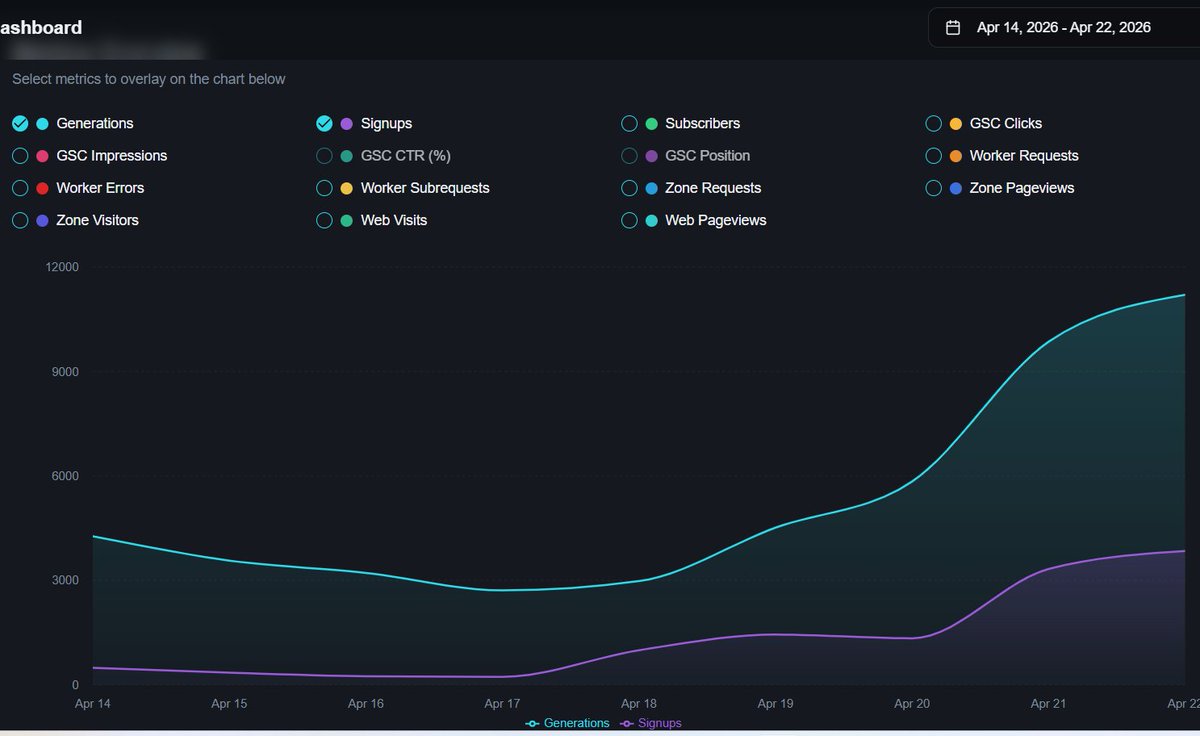Enable the Worker Requests checkbox
Viewport: 1200px width, 736px height.
tap(933, 156)
